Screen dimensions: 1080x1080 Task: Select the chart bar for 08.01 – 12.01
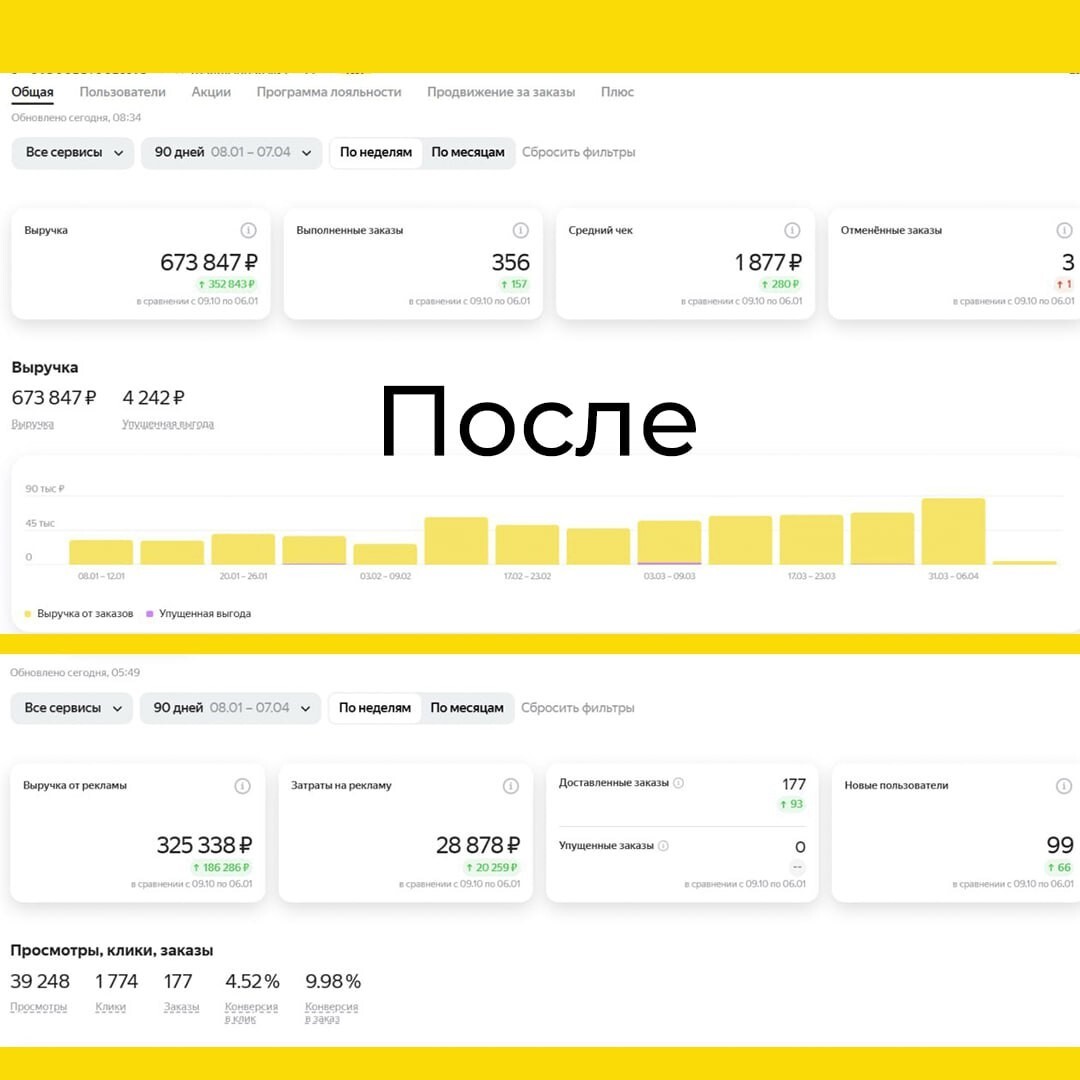[x=101, y=552]
